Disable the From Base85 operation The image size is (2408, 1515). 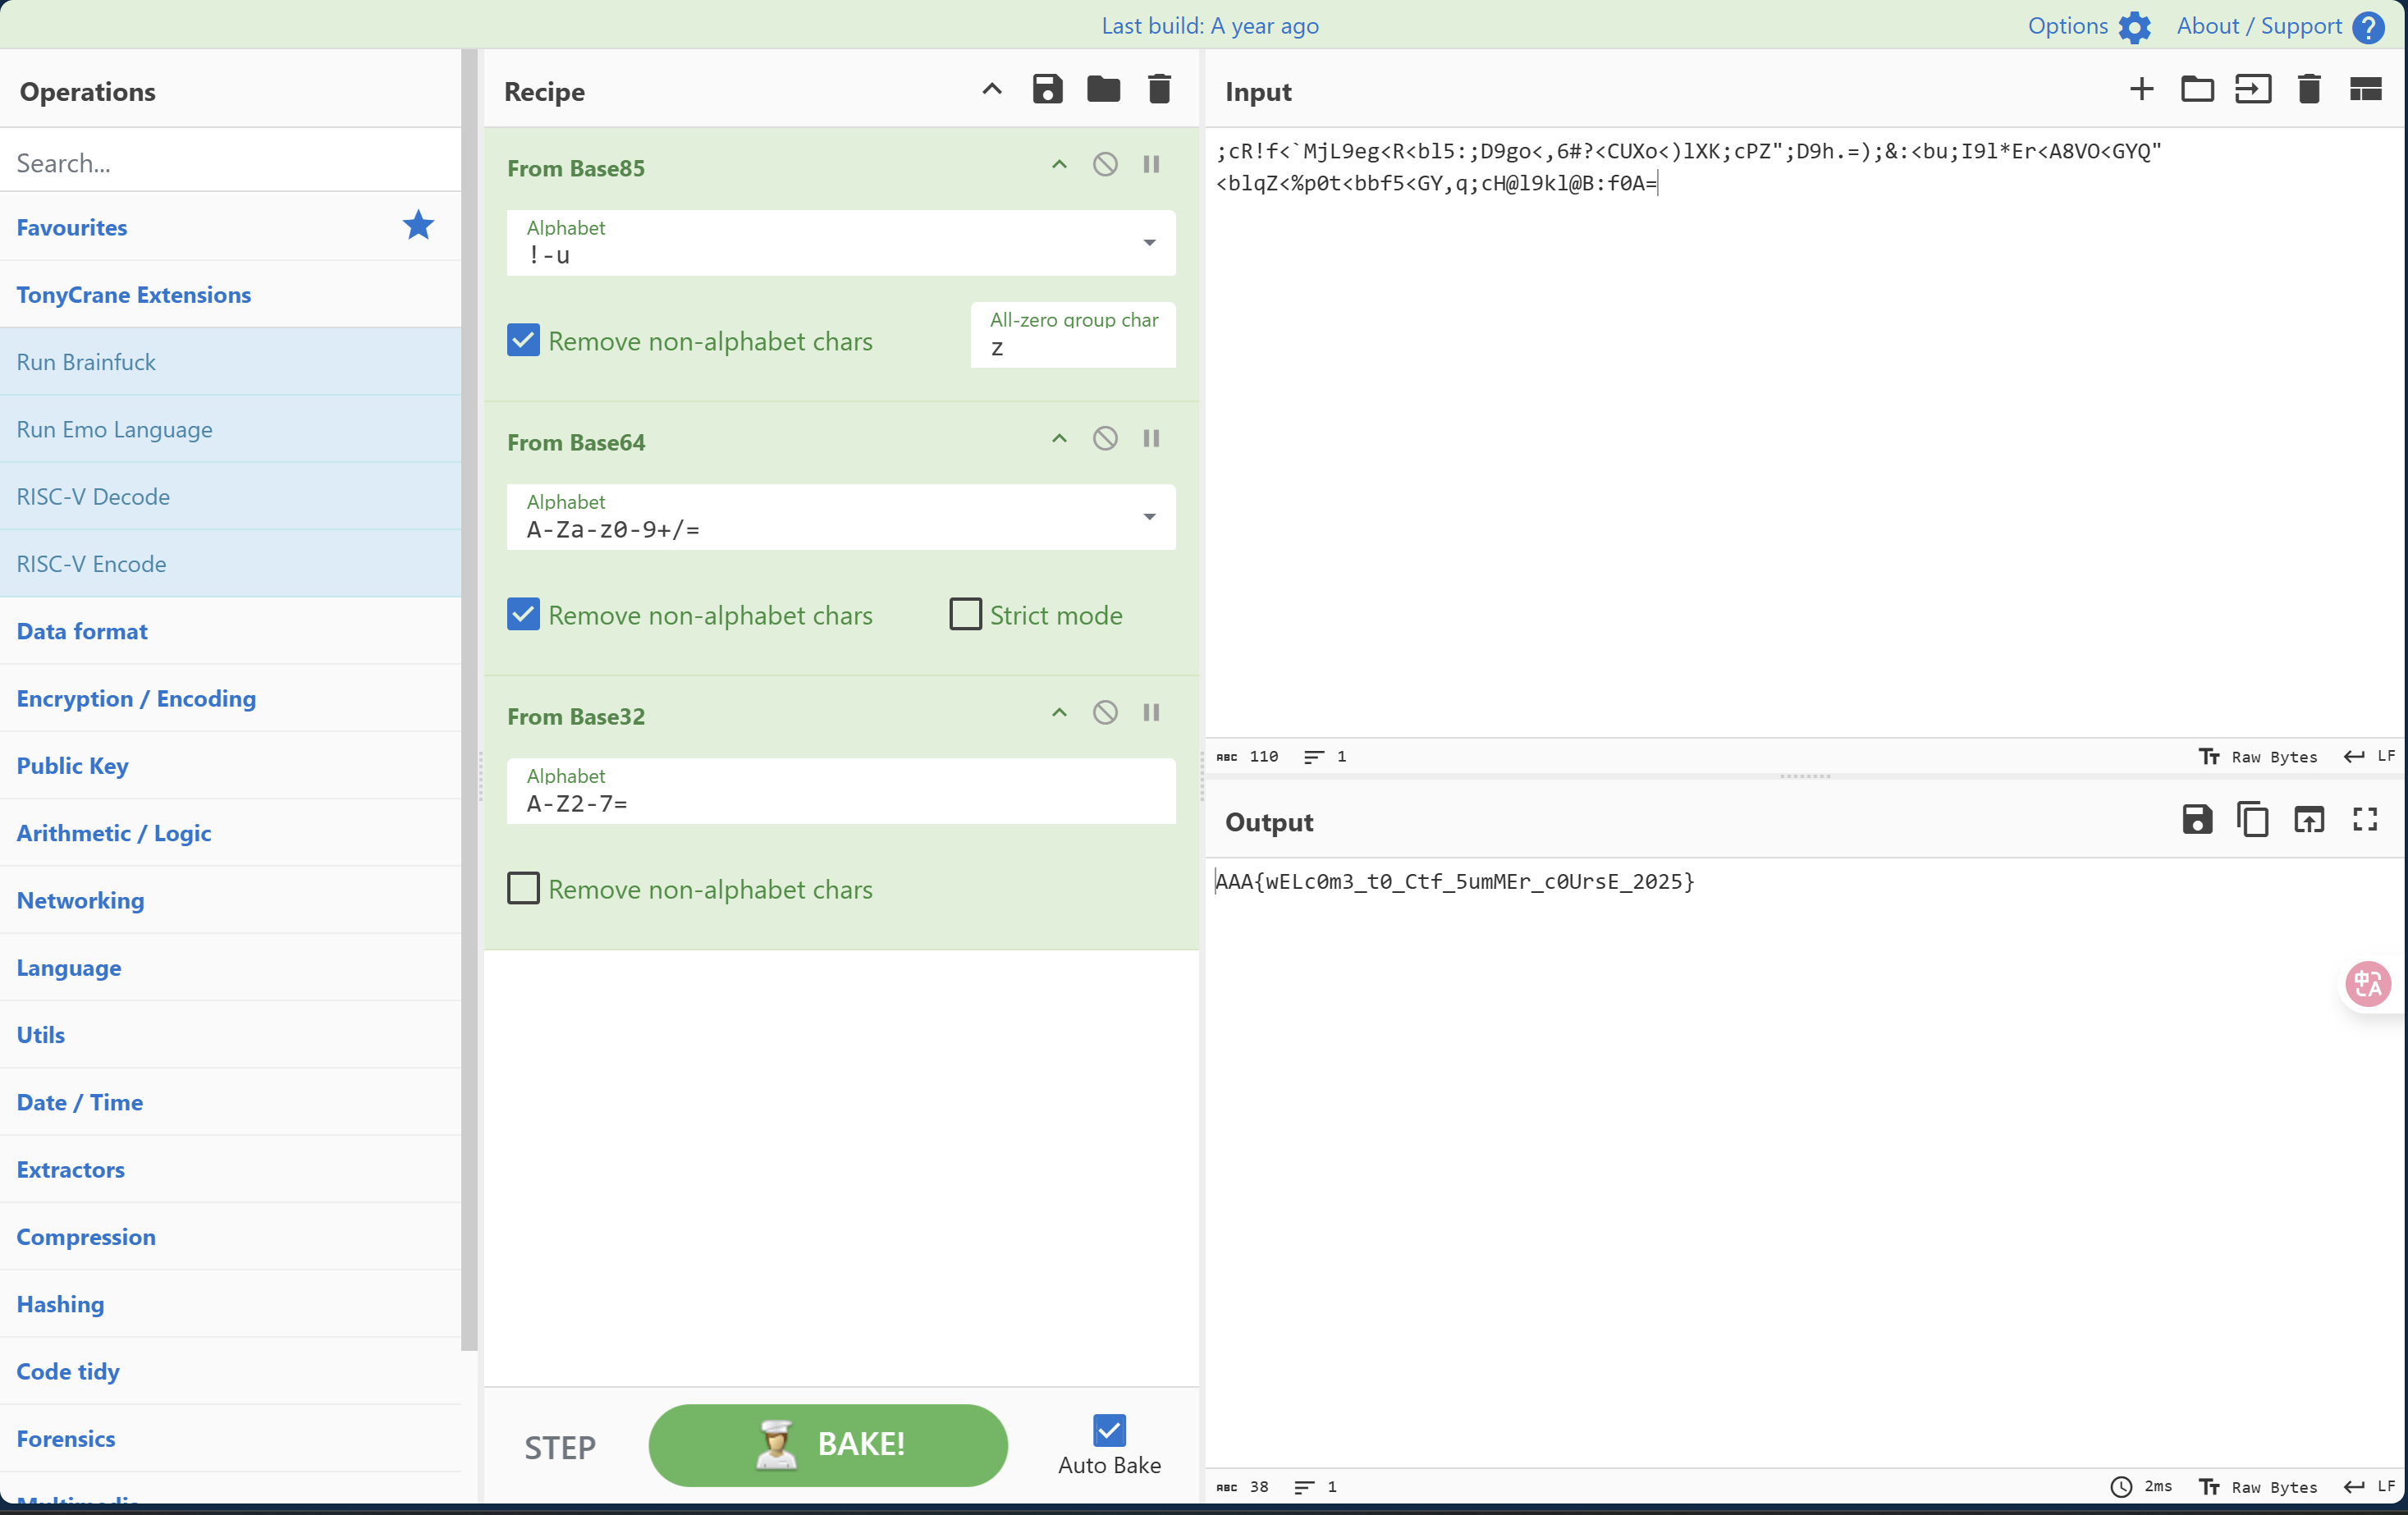tap(1105, 165)
